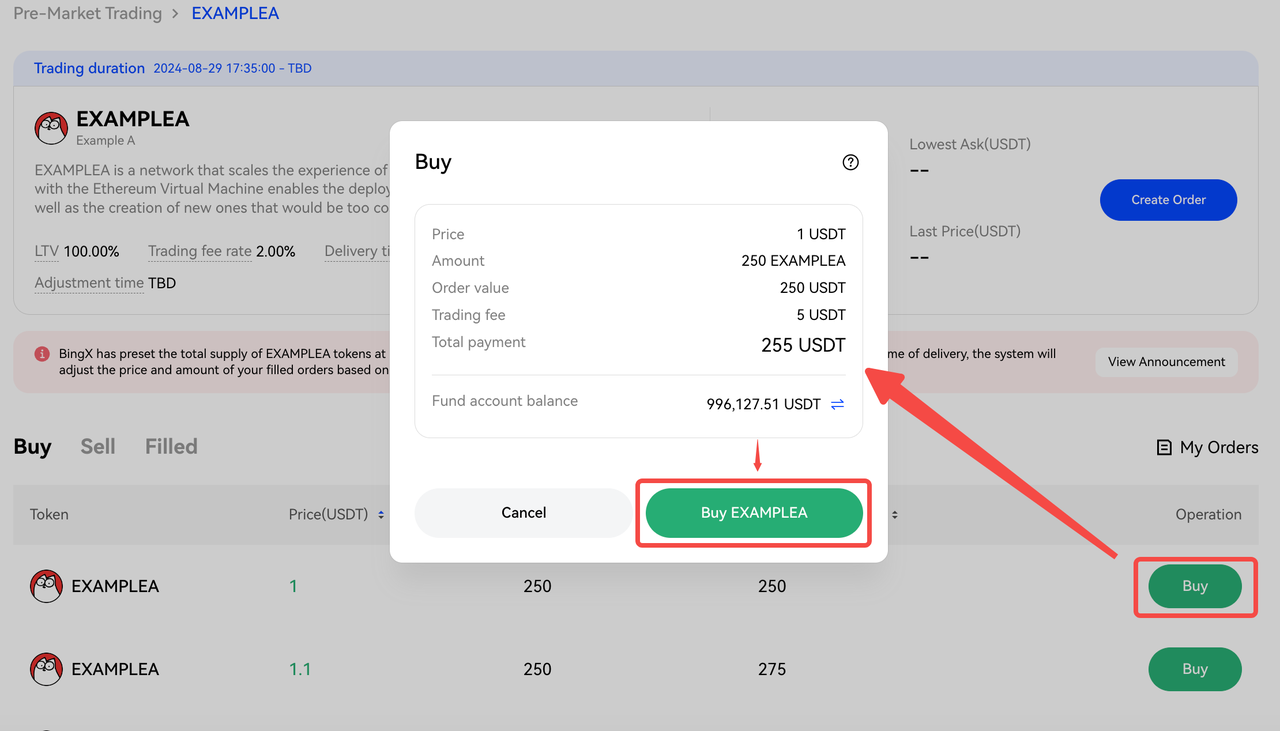Image resolution: width=1280 pixels, height=731 pixels.
Task: Click the red warning info icon in notice
Action: (42, 354)
